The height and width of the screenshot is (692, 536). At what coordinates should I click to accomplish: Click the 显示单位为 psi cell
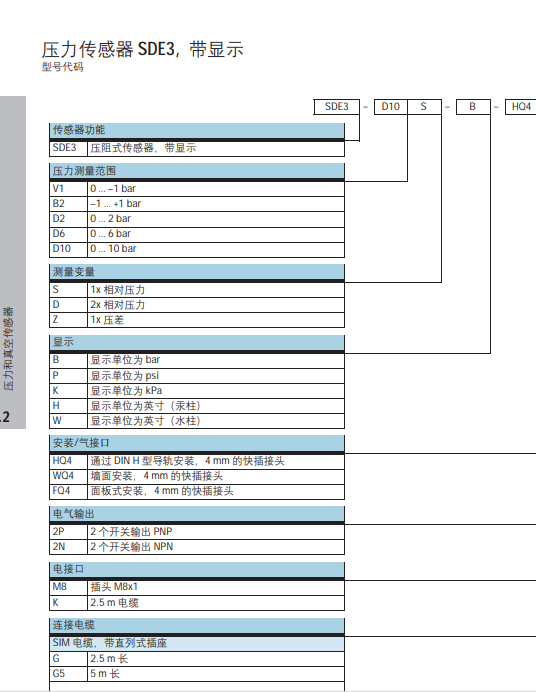coord(216,376)
